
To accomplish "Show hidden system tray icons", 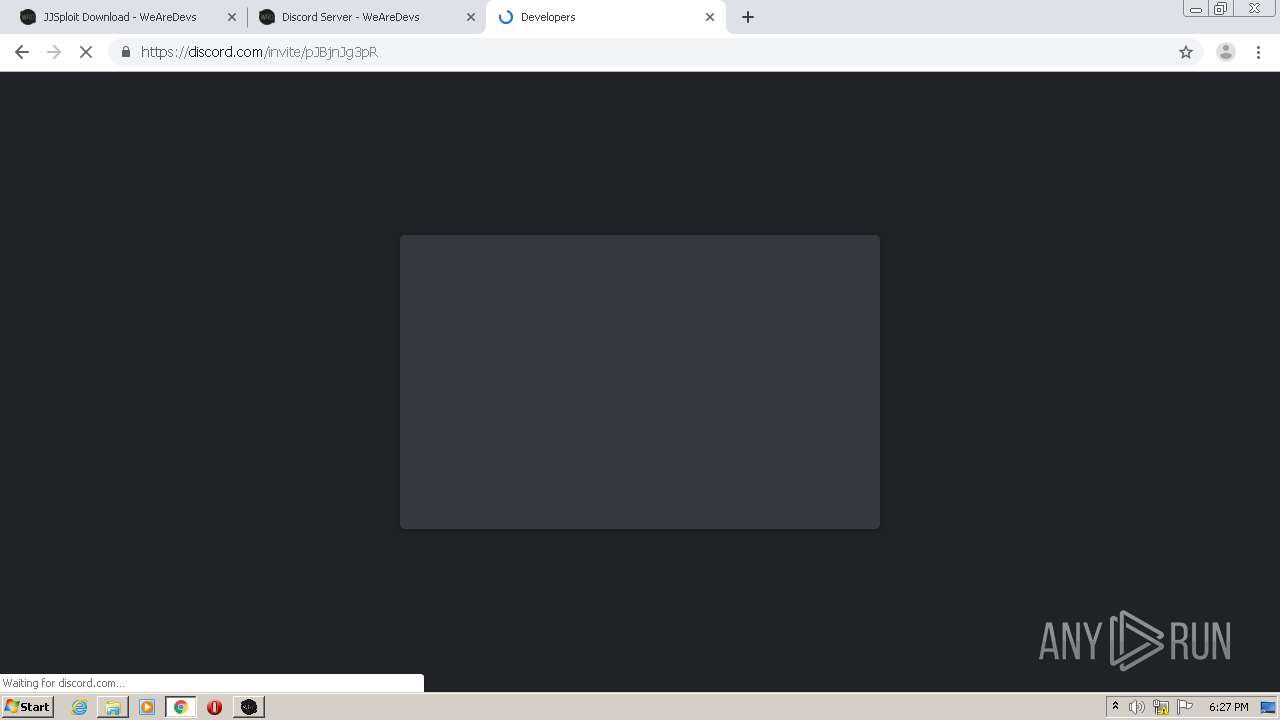I will point(1115,707).
